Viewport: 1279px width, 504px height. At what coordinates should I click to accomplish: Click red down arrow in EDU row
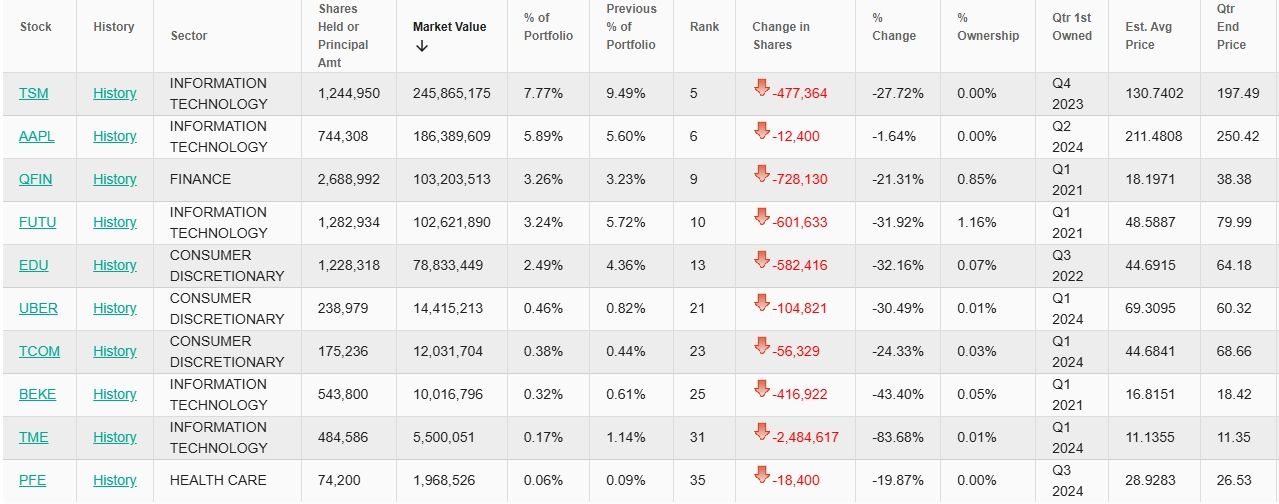761,259
